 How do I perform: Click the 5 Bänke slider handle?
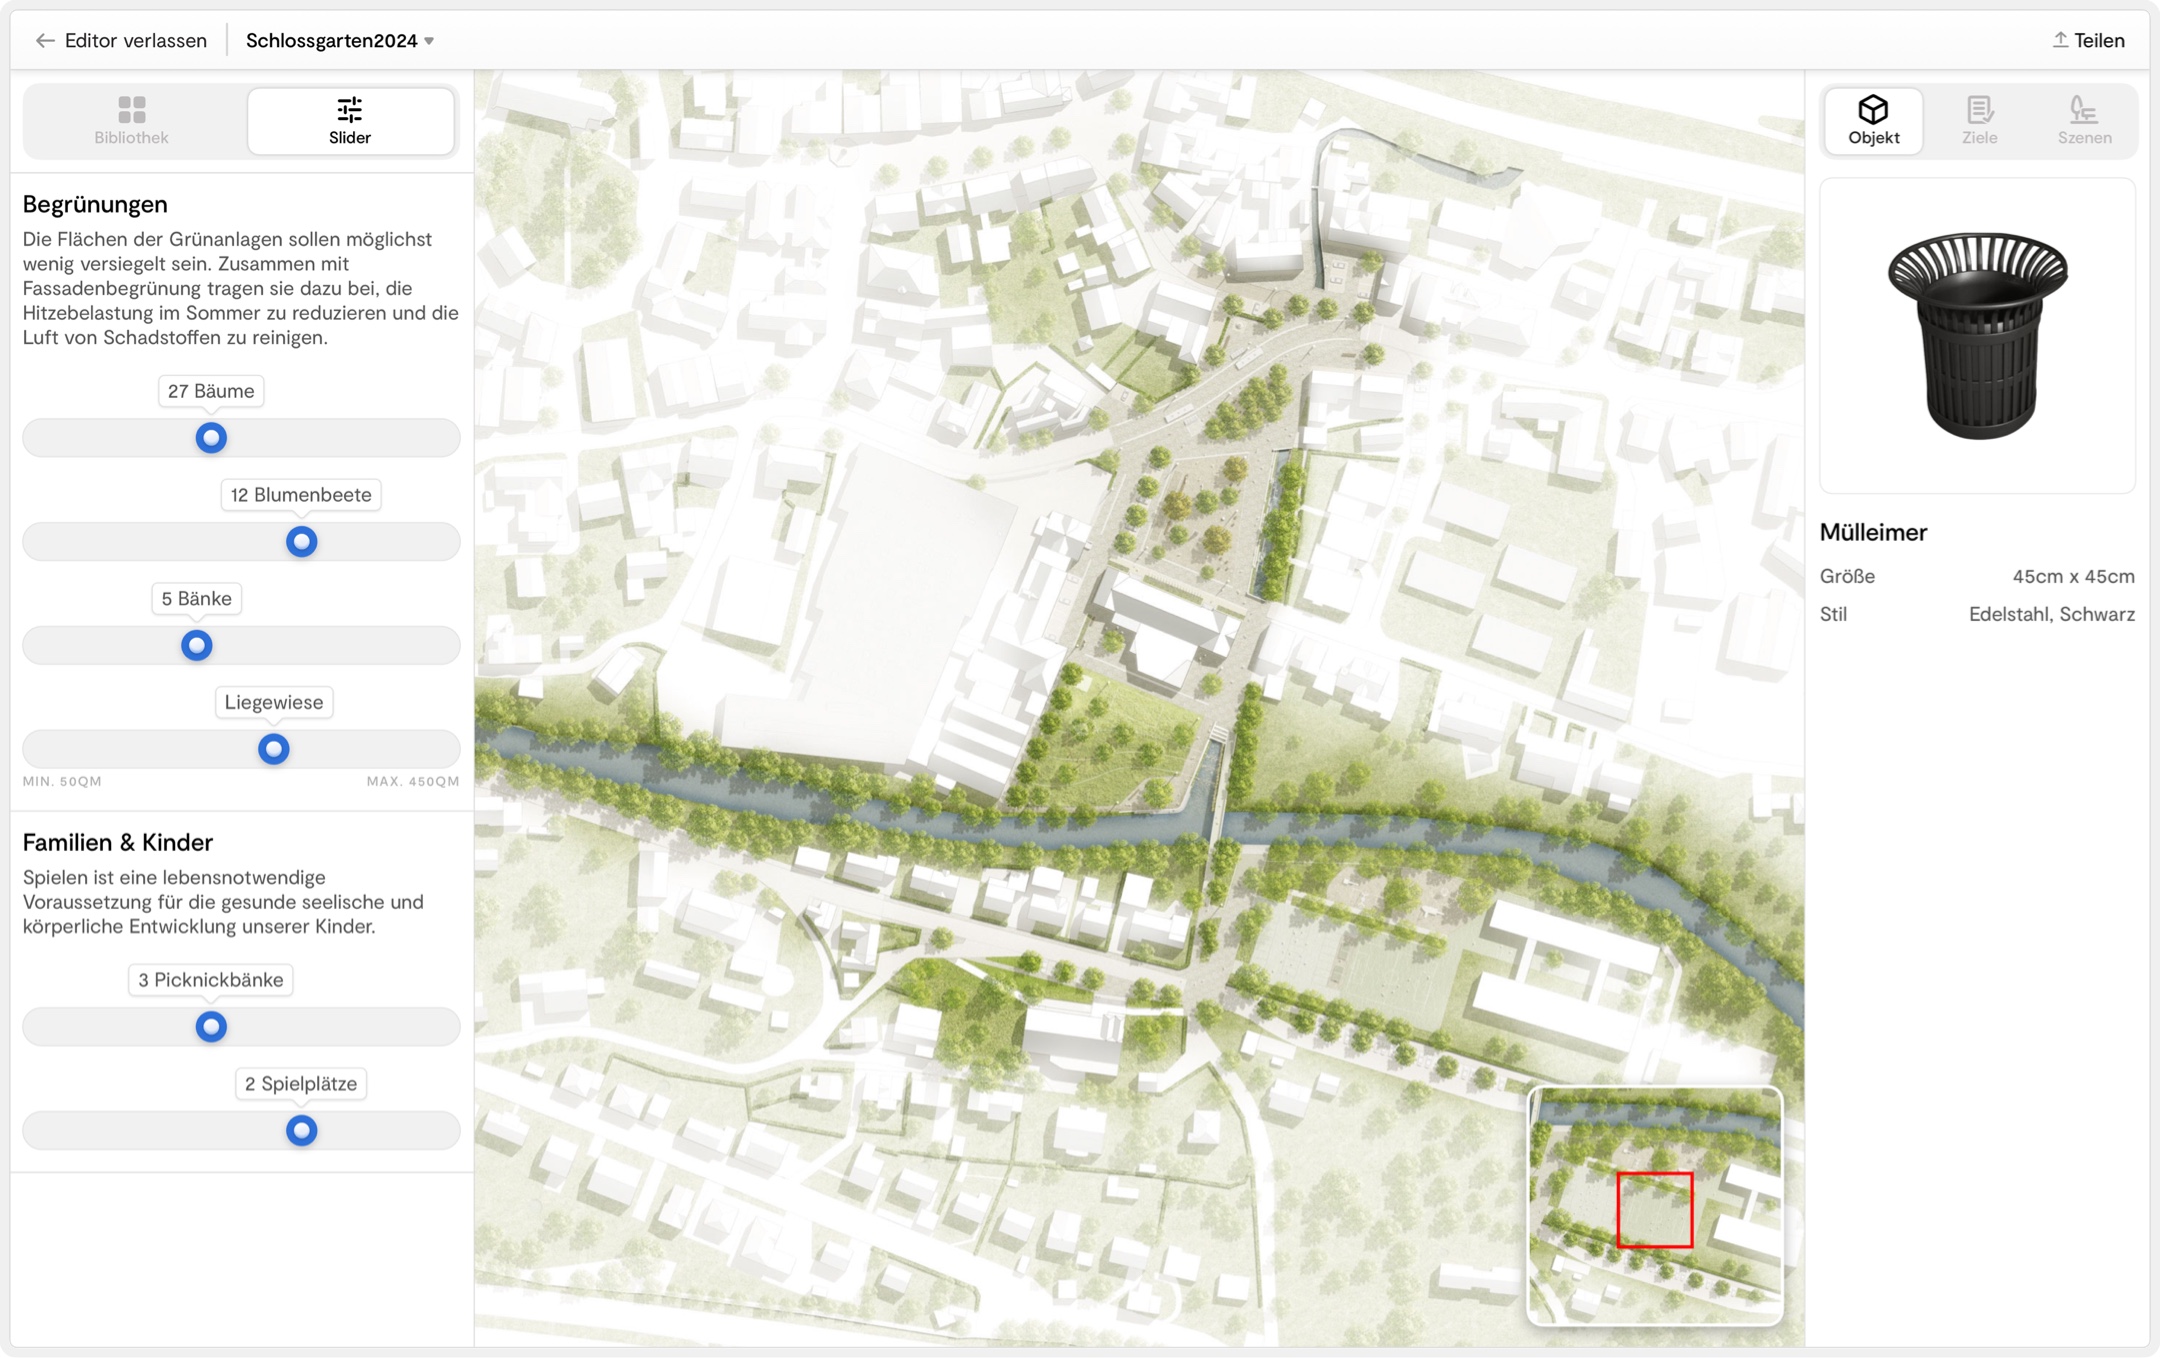(196, 646)
